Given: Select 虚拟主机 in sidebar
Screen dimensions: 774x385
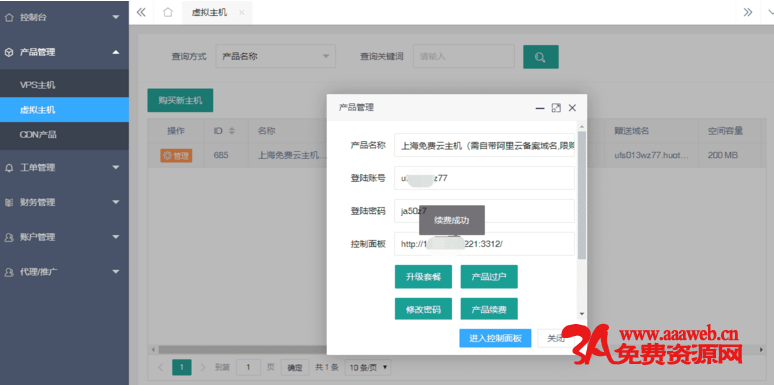Looking at the screenshot, I should pos(64,110).
